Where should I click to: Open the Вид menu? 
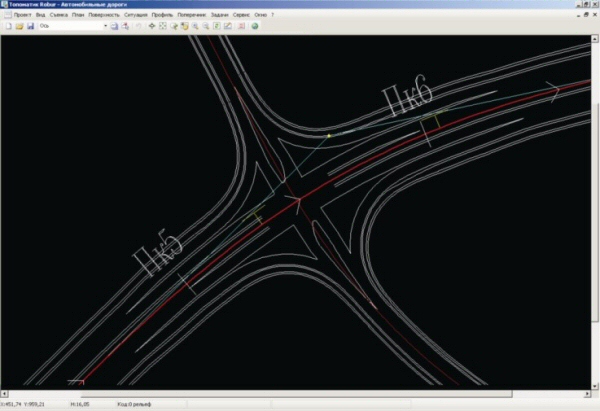click(x=41, y=15)
